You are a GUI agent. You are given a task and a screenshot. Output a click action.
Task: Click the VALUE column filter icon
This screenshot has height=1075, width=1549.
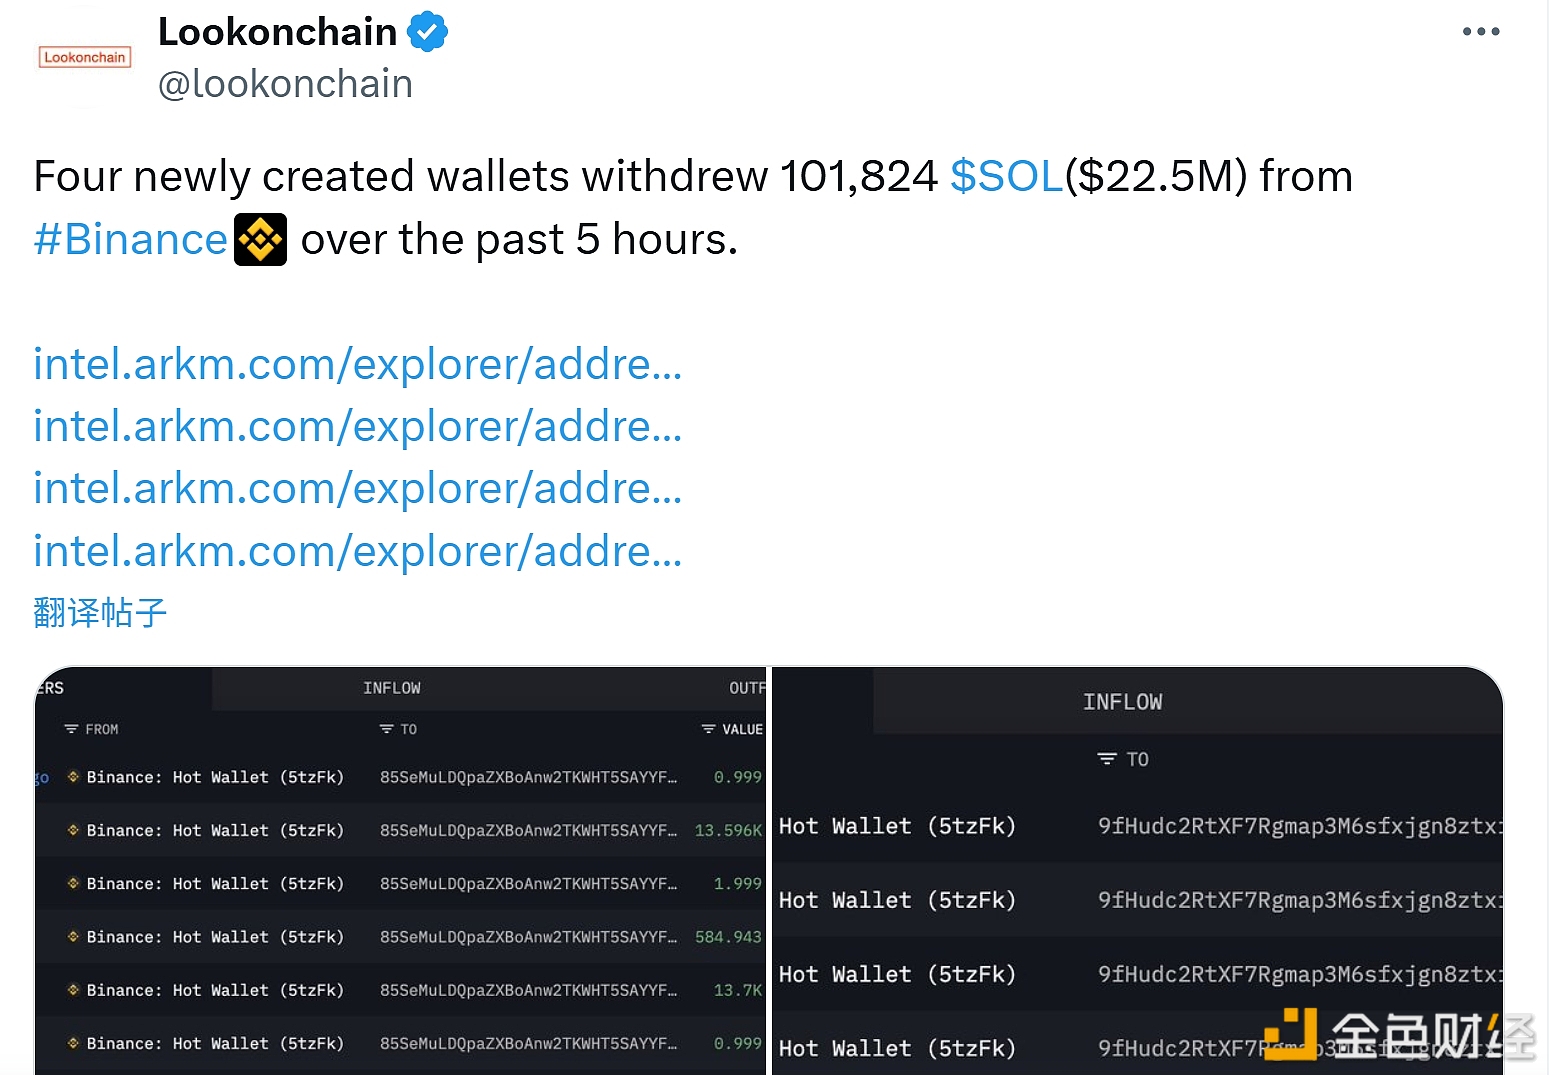pyautogui.click(x=708, y=729)
